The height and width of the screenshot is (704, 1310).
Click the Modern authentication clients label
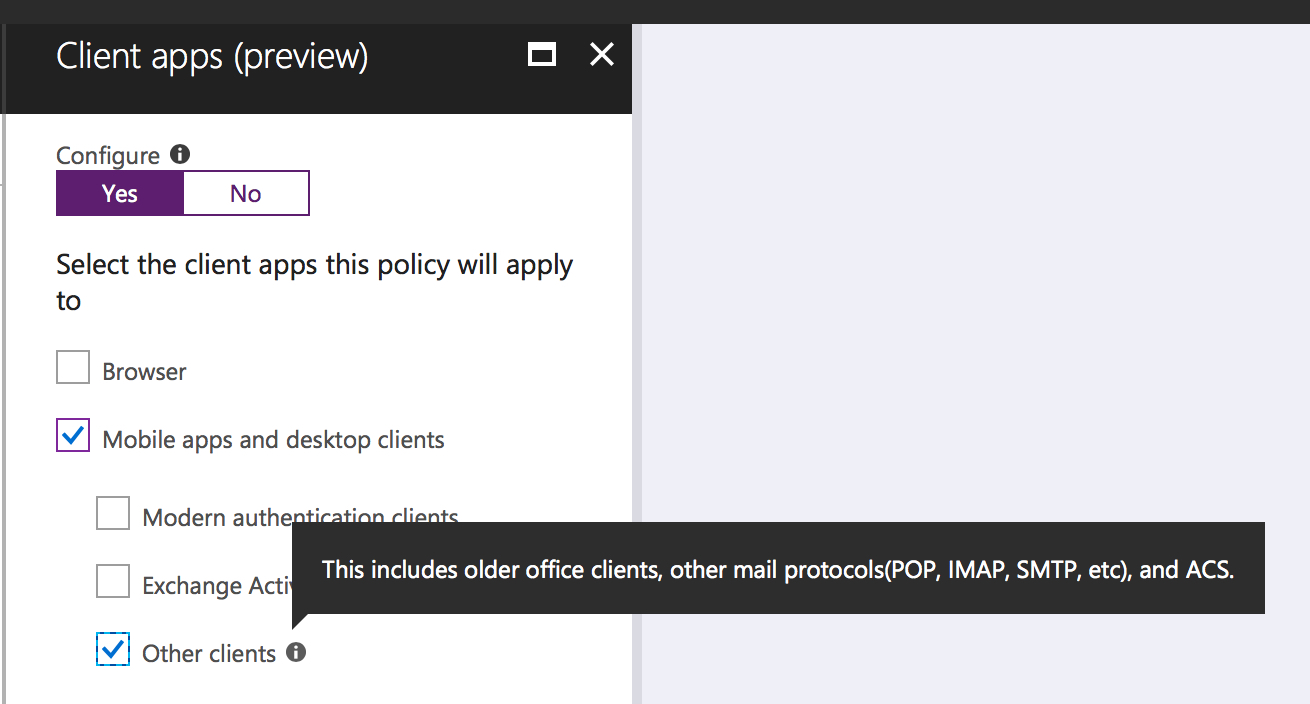coord(300,516)
